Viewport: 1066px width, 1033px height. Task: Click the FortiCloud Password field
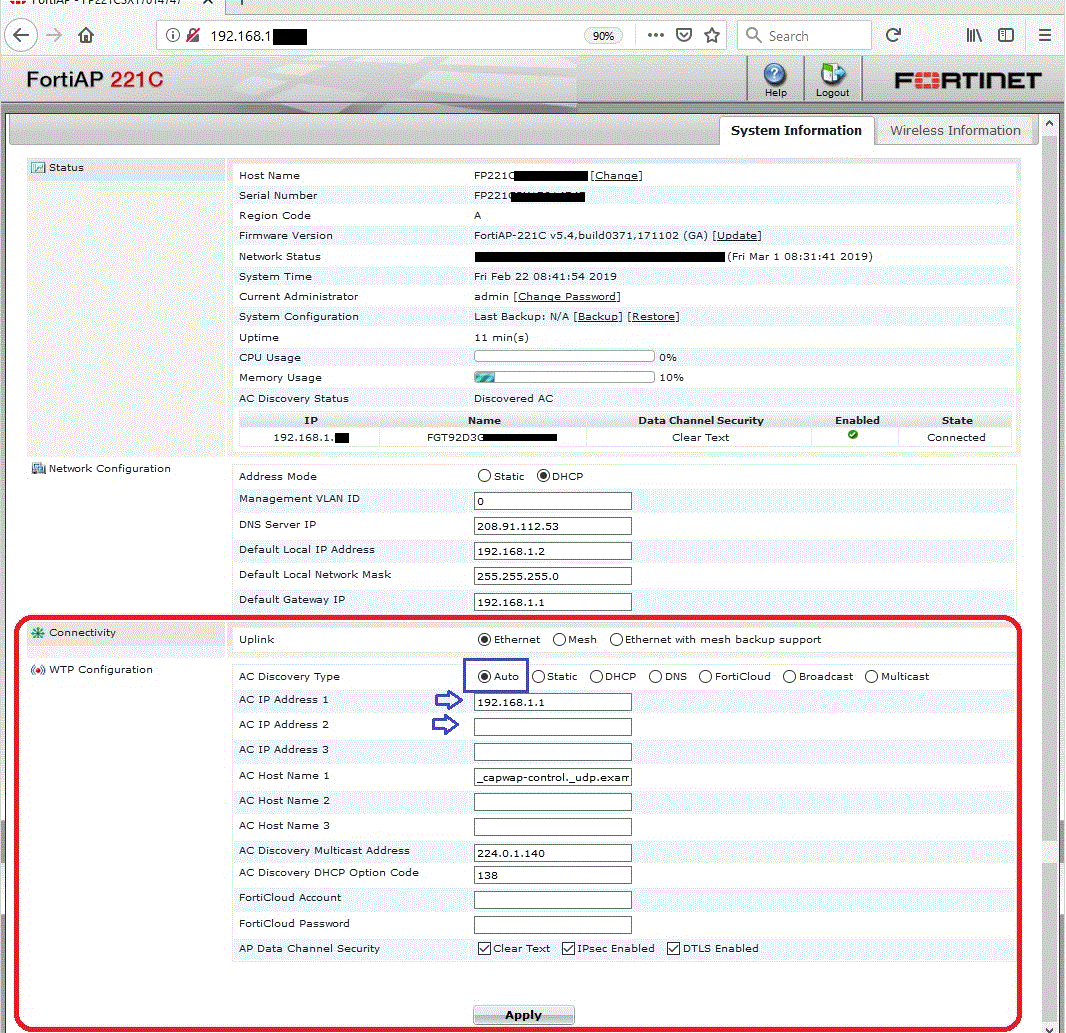553,925
